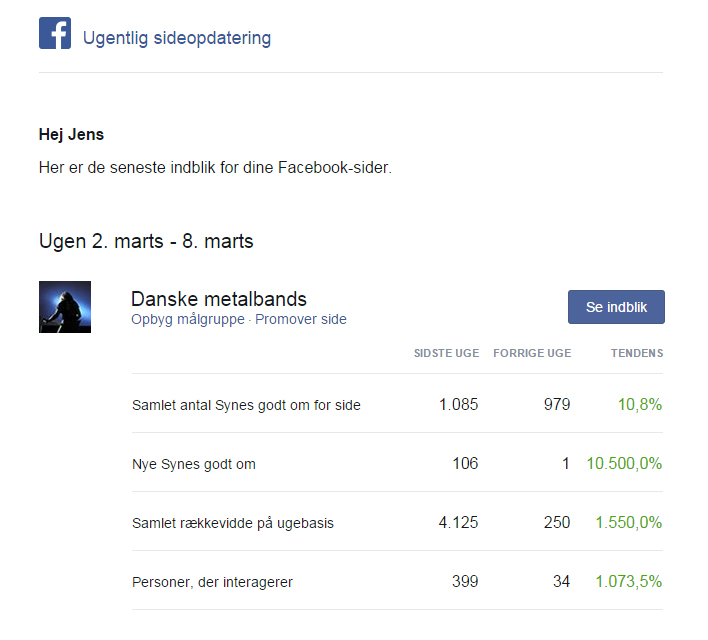Open the Opbyg målgruppe link

(188, 319)
